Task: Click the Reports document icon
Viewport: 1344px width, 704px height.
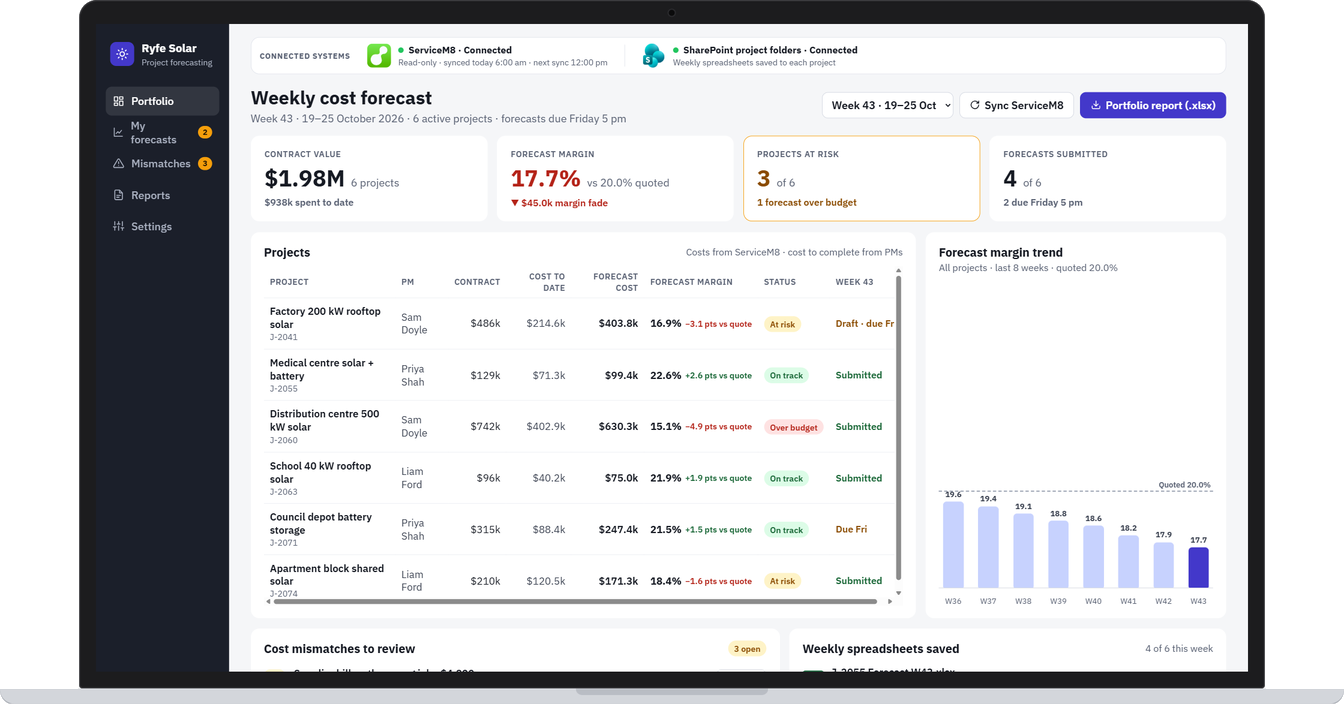Action: tap(119, 195)
